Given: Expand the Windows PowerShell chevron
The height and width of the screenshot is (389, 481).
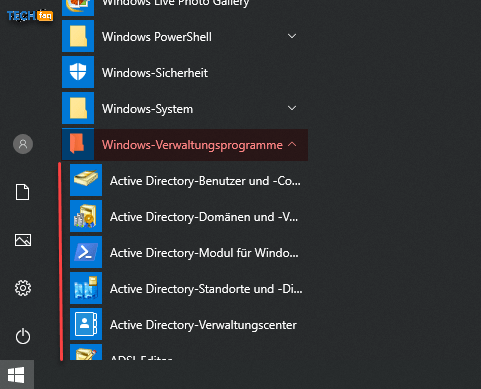Looking at the screenshot, I should [292, 36].
